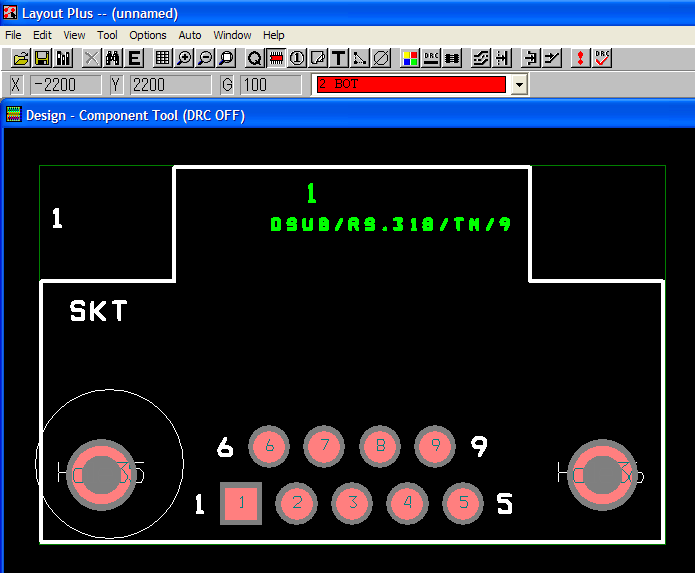
Task: Select the pad between pads 7 and 9
Action: click(380, 446)
